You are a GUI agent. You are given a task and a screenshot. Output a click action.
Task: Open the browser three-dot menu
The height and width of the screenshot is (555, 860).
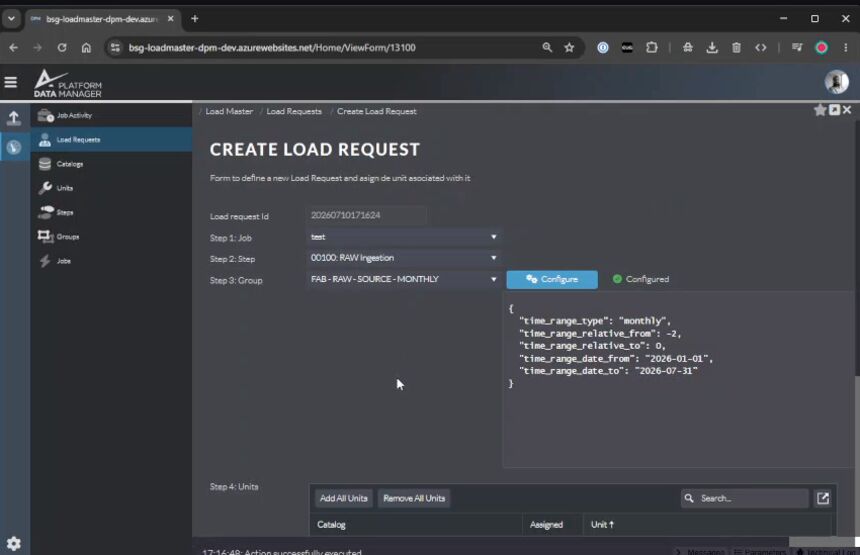846,48
